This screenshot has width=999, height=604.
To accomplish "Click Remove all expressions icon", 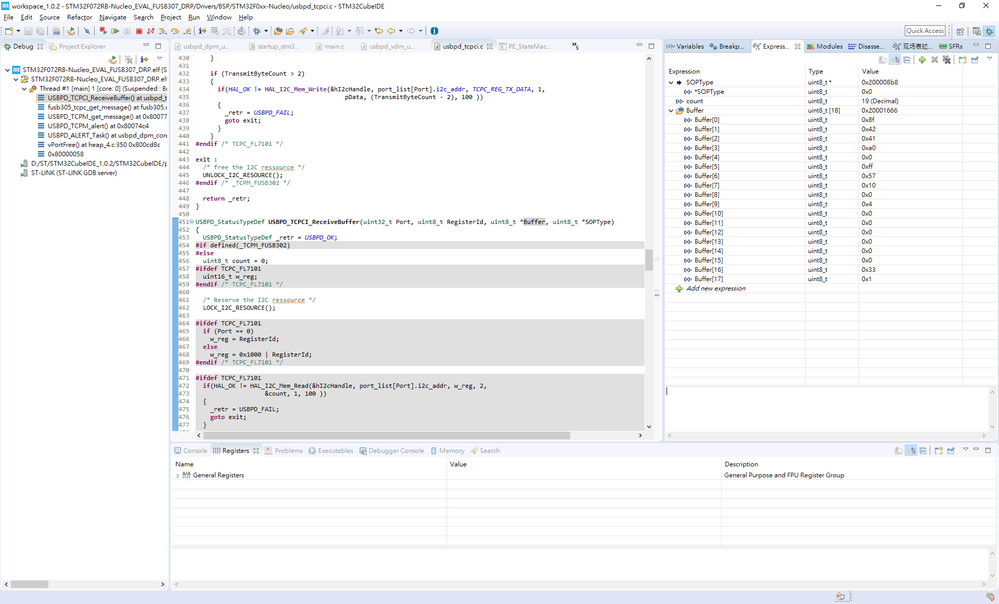I will point(947,59).
